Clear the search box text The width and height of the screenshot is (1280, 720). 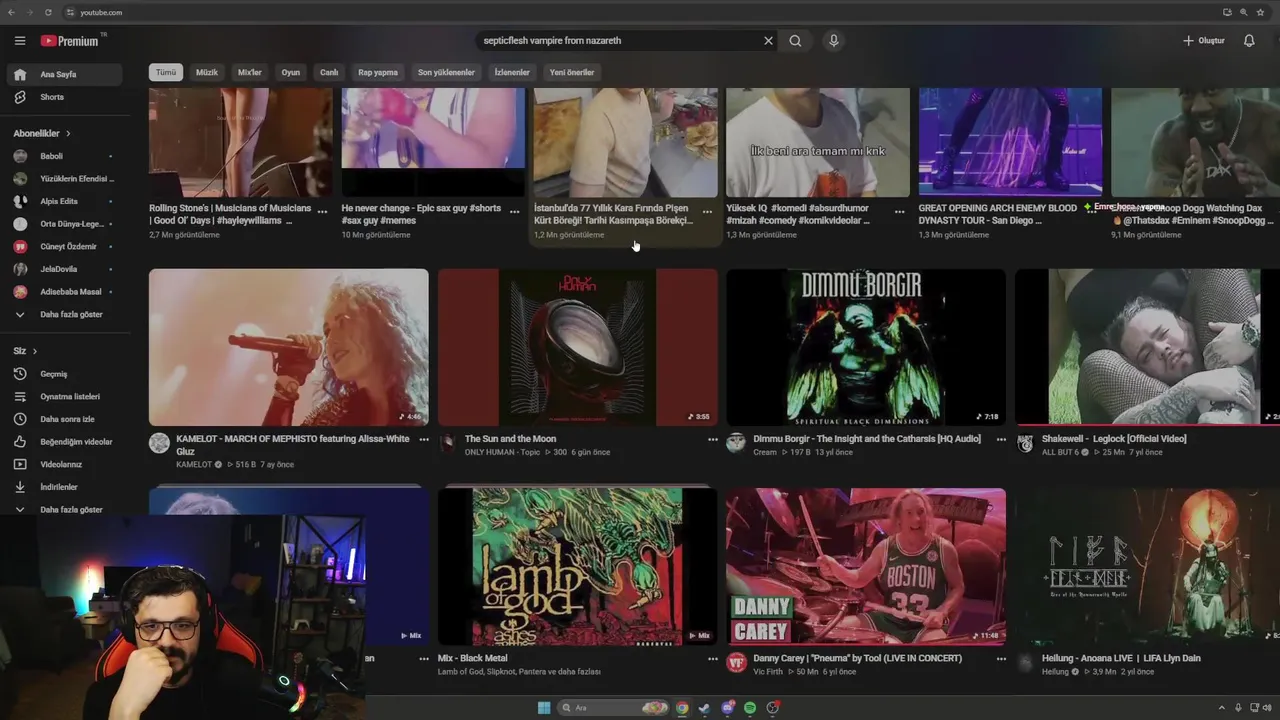[x=768, y=41]
